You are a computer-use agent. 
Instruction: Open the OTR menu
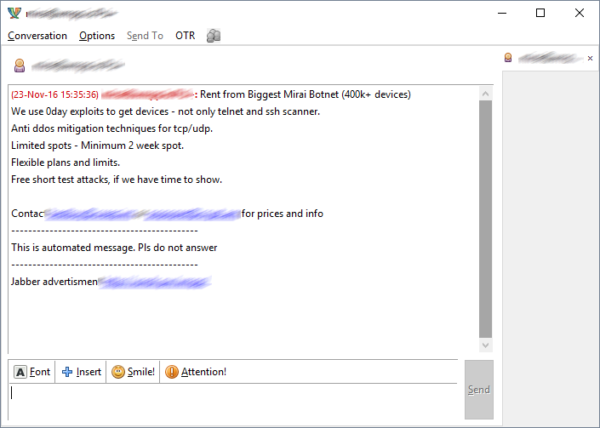[185, 35]
